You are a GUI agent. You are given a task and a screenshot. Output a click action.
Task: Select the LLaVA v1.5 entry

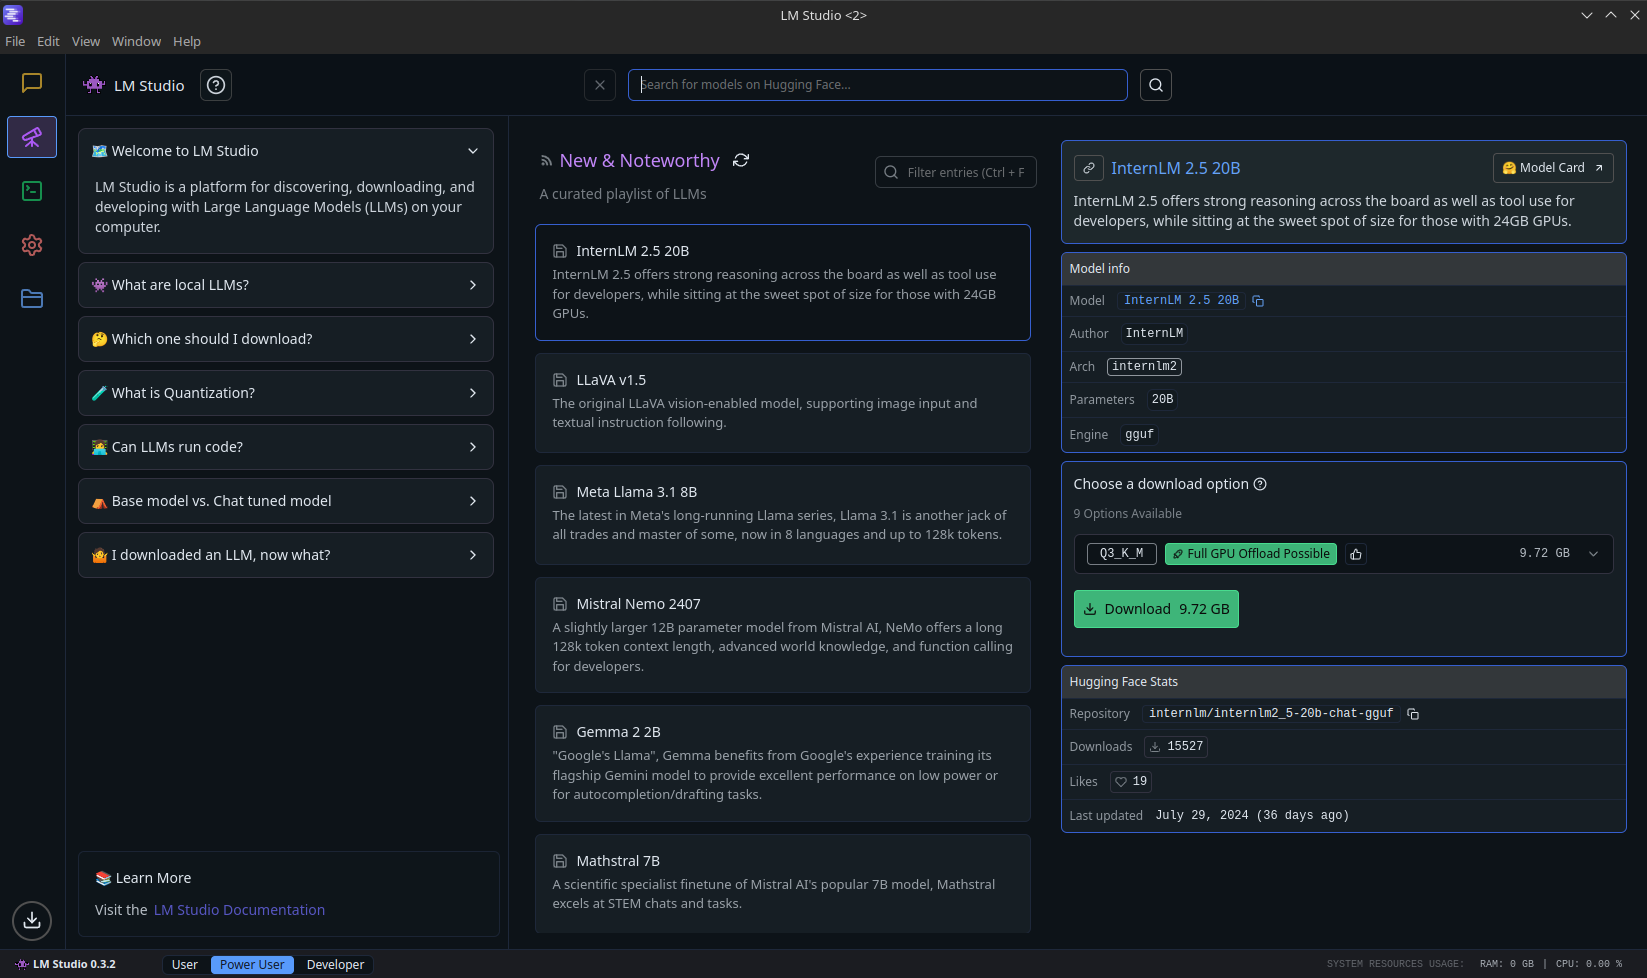[783, 403]
